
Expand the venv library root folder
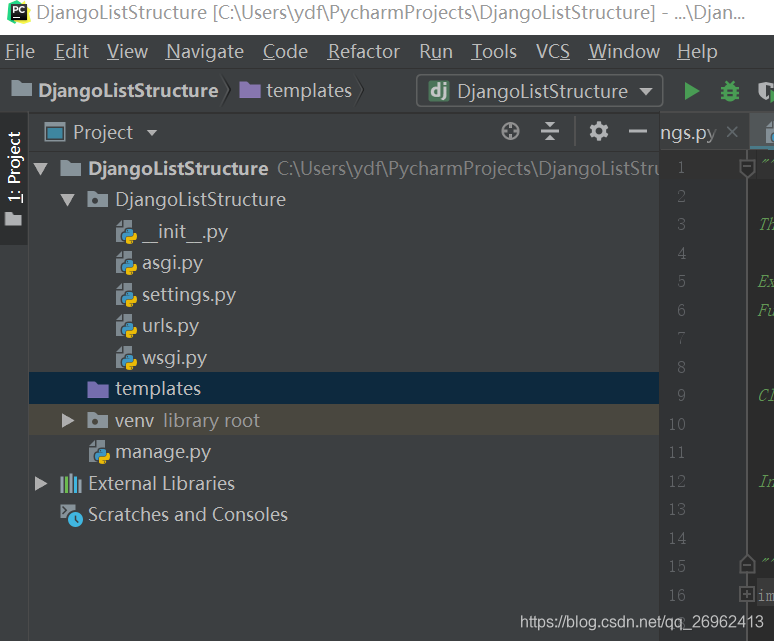(68, 420)
